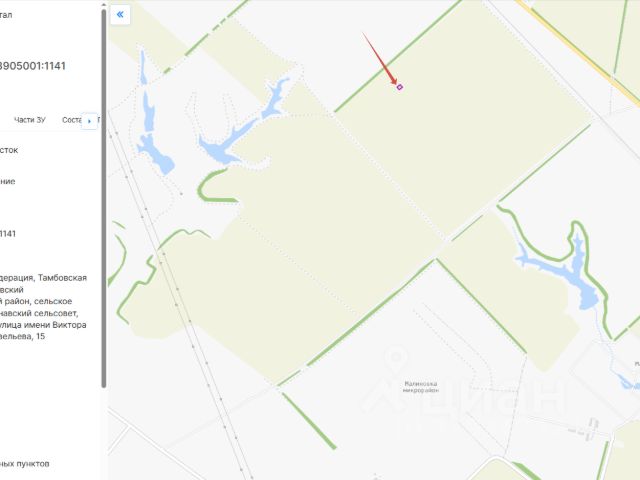This screenshot has height=480, width=640.
Task: Click the Малиновка микрорайон map label
Action: point(420,387)
